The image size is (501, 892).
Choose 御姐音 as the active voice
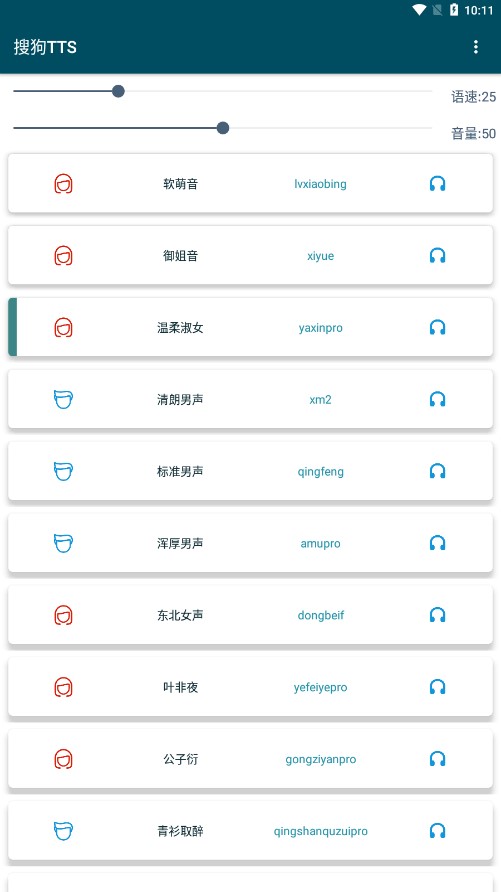tap(250, 255)
